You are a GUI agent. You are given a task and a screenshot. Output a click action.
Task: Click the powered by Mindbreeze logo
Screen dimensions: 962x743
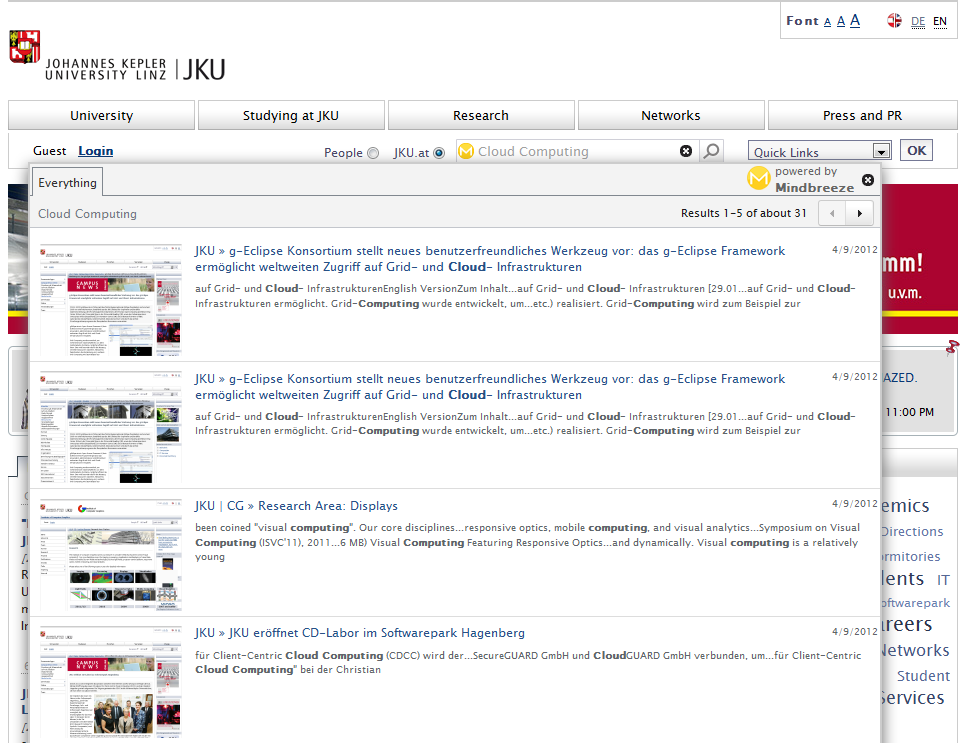coord(801,179)
